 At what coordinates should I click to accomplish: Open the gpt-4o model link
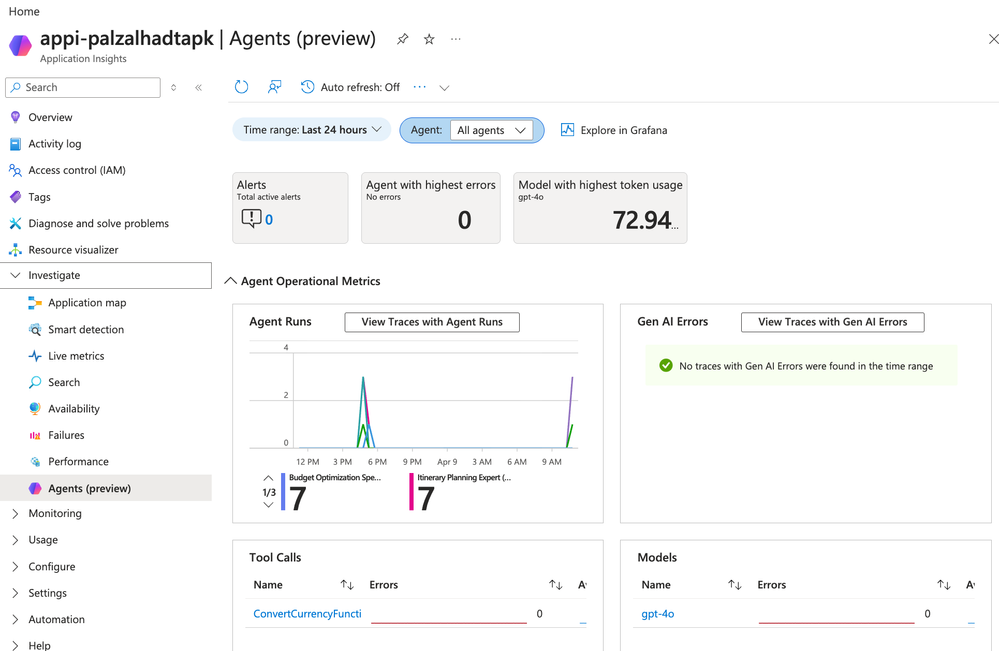click(x=658, y=614)
